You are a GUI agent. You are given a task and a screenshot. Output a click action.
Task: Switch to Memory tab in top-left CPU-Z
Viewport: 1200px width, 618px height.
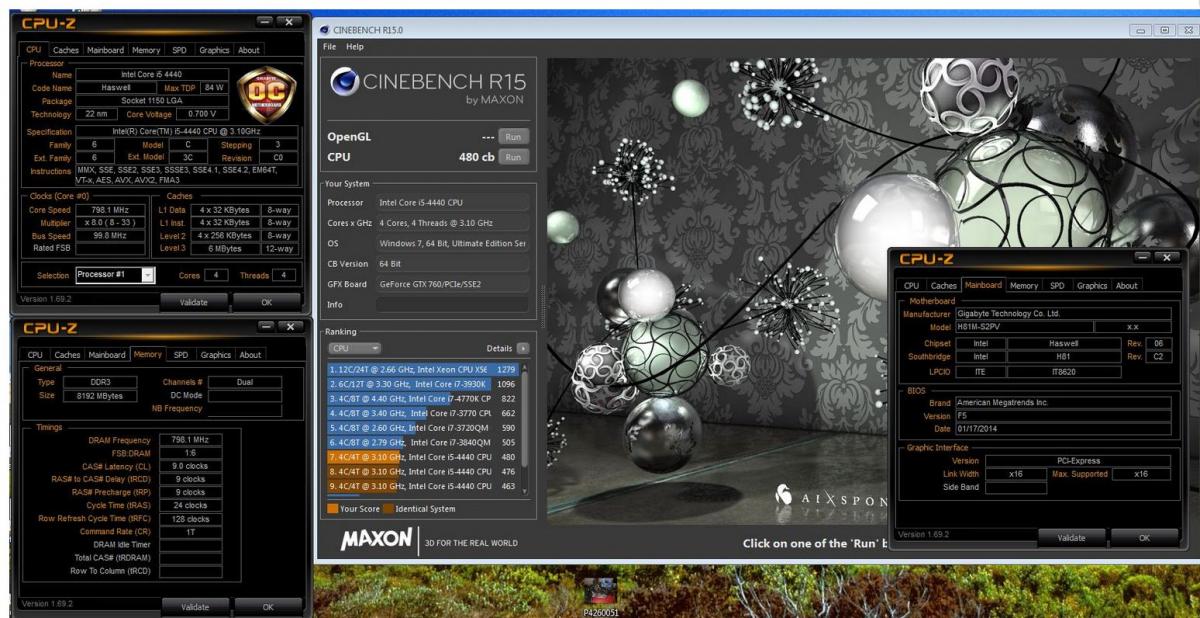[x=146, y=50]
